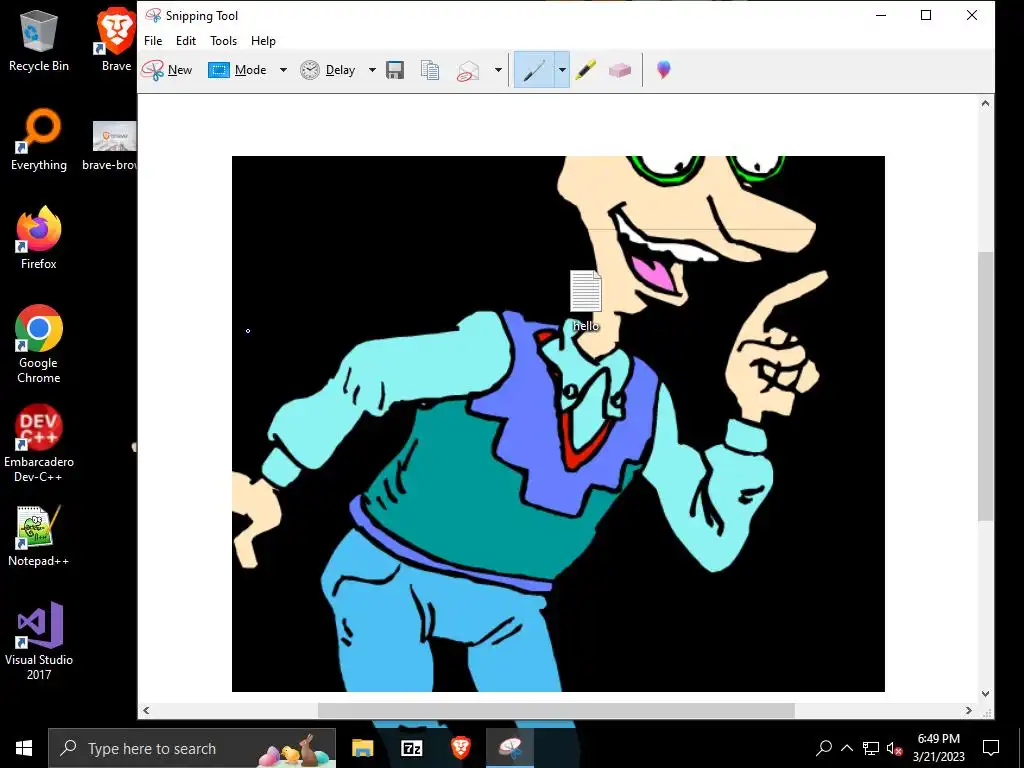
Task: Select the brave-browser image file icon
Action: coord(114,146)
